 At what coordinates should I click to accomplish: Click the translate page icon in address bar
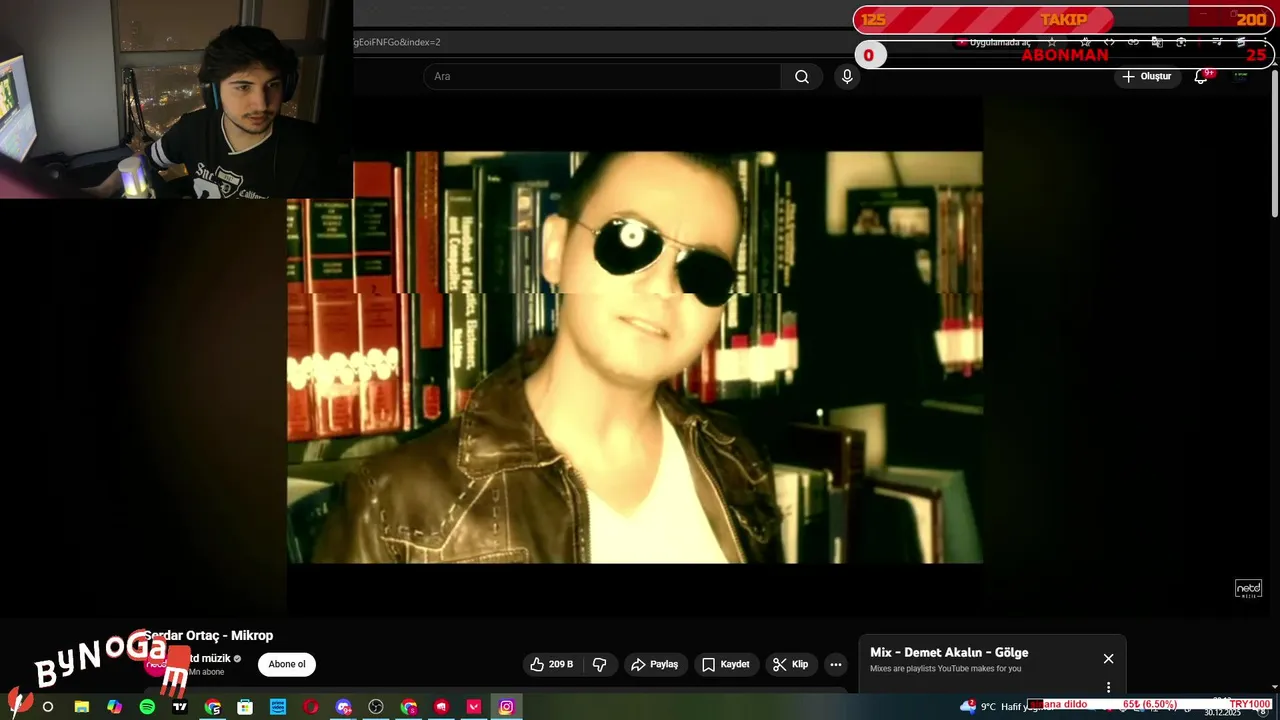pyautogui.click(x=1157, y=42)
